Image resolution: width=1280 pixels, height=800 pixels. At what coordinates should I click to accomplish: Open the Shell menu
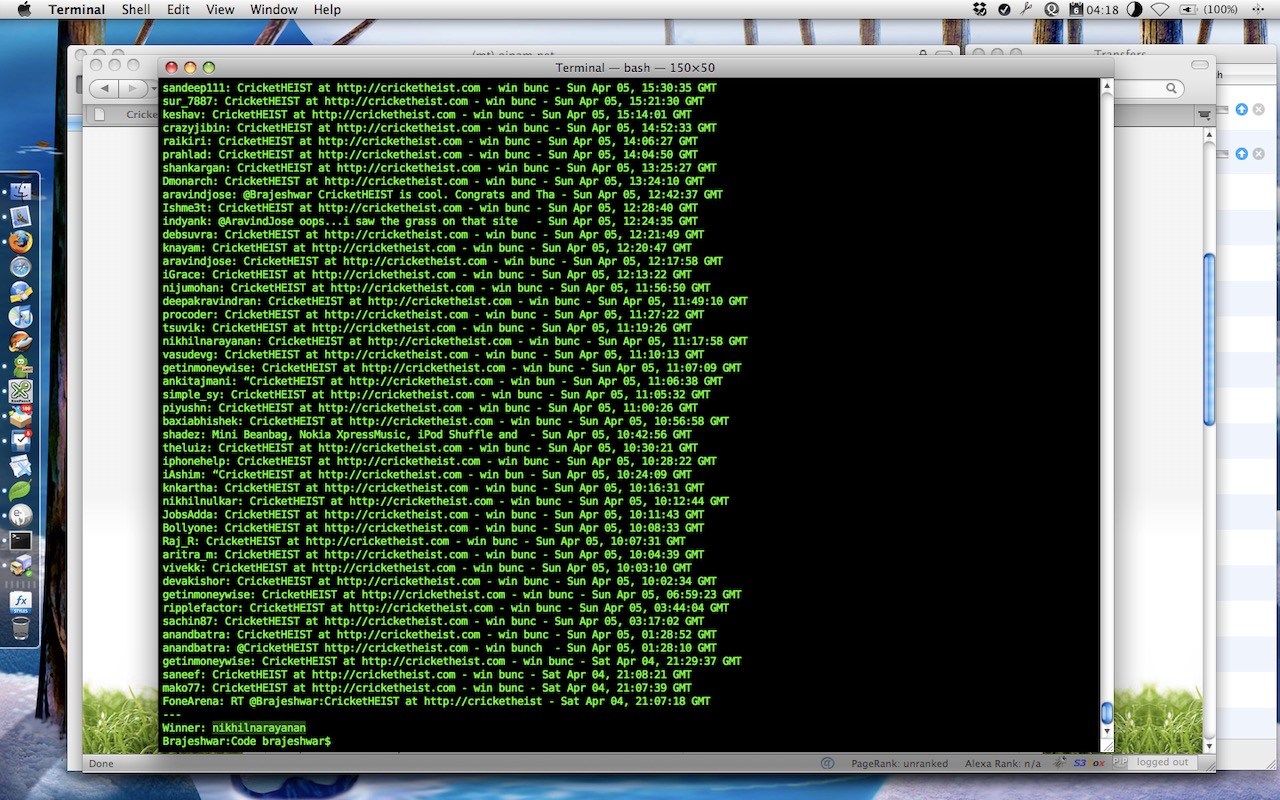(x=136, y=9)
